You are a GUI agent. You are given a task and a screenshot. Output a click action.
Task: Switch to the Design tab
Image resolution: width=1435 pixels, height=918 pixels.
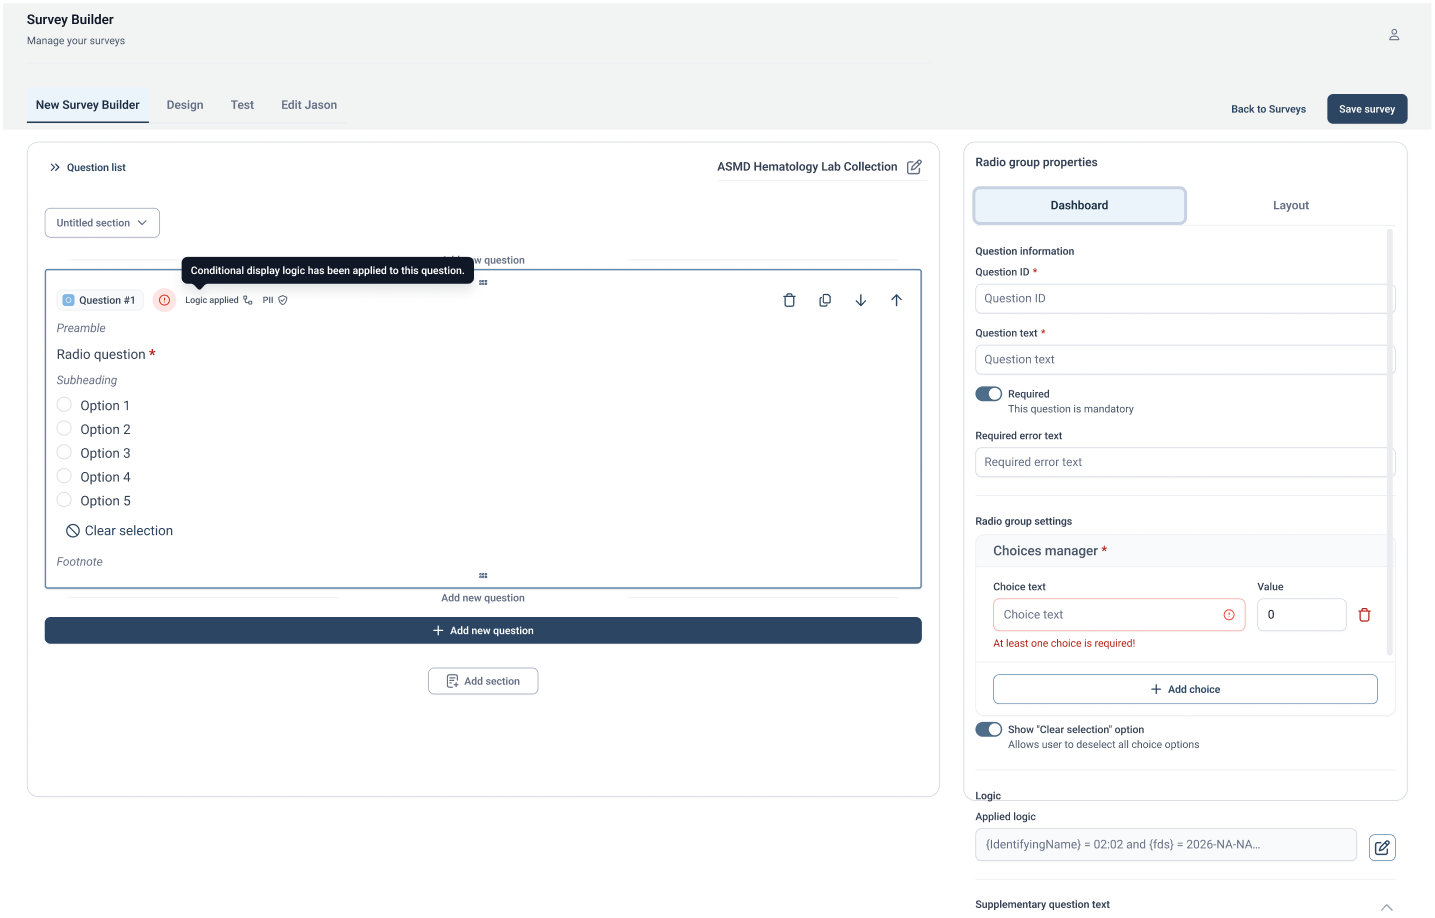tap(185, 105)
